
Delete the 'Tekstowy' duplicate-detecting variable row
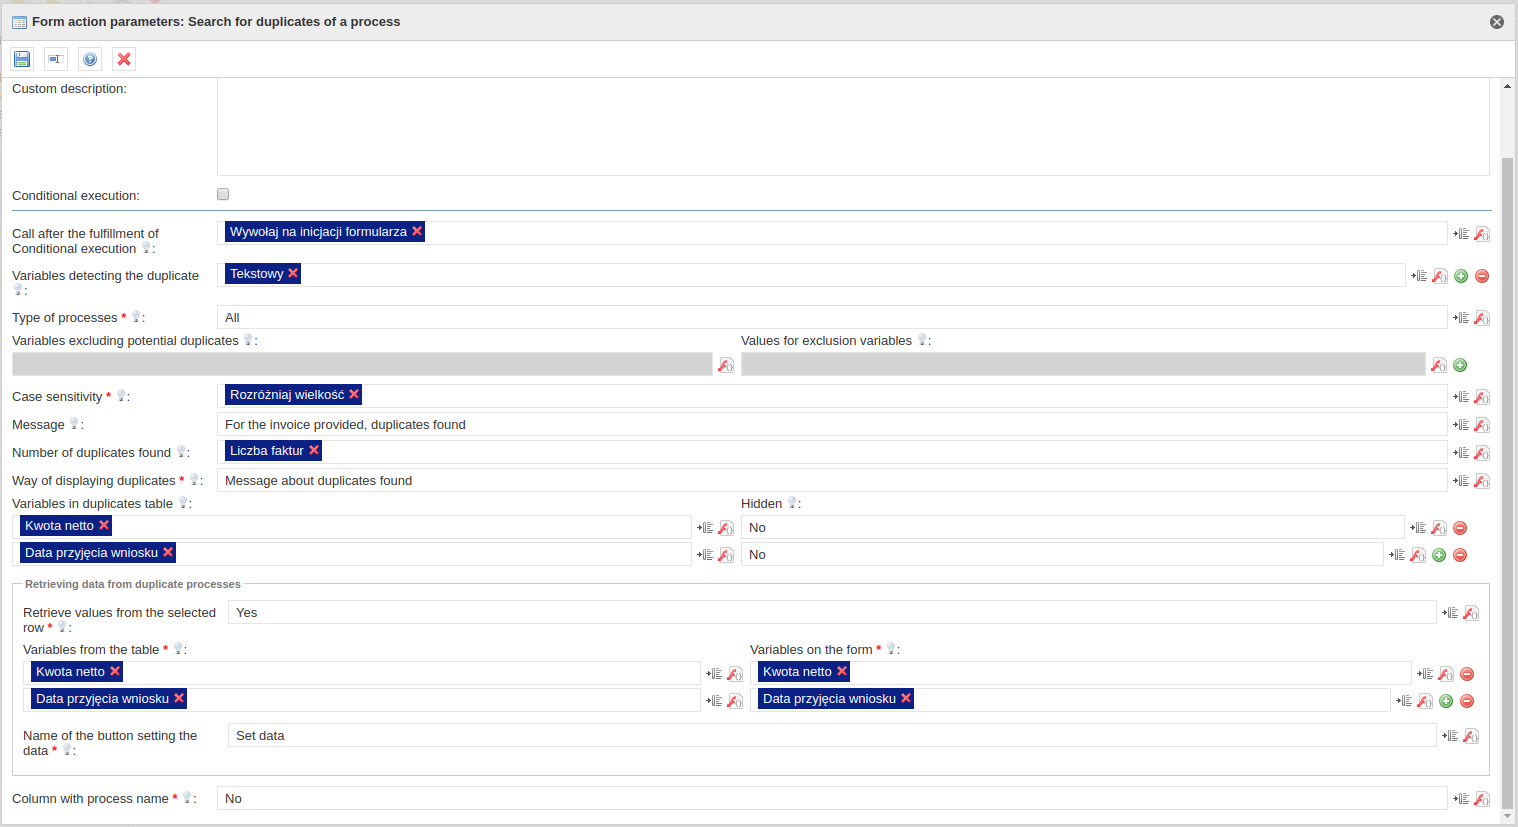tap(1482, 276)
